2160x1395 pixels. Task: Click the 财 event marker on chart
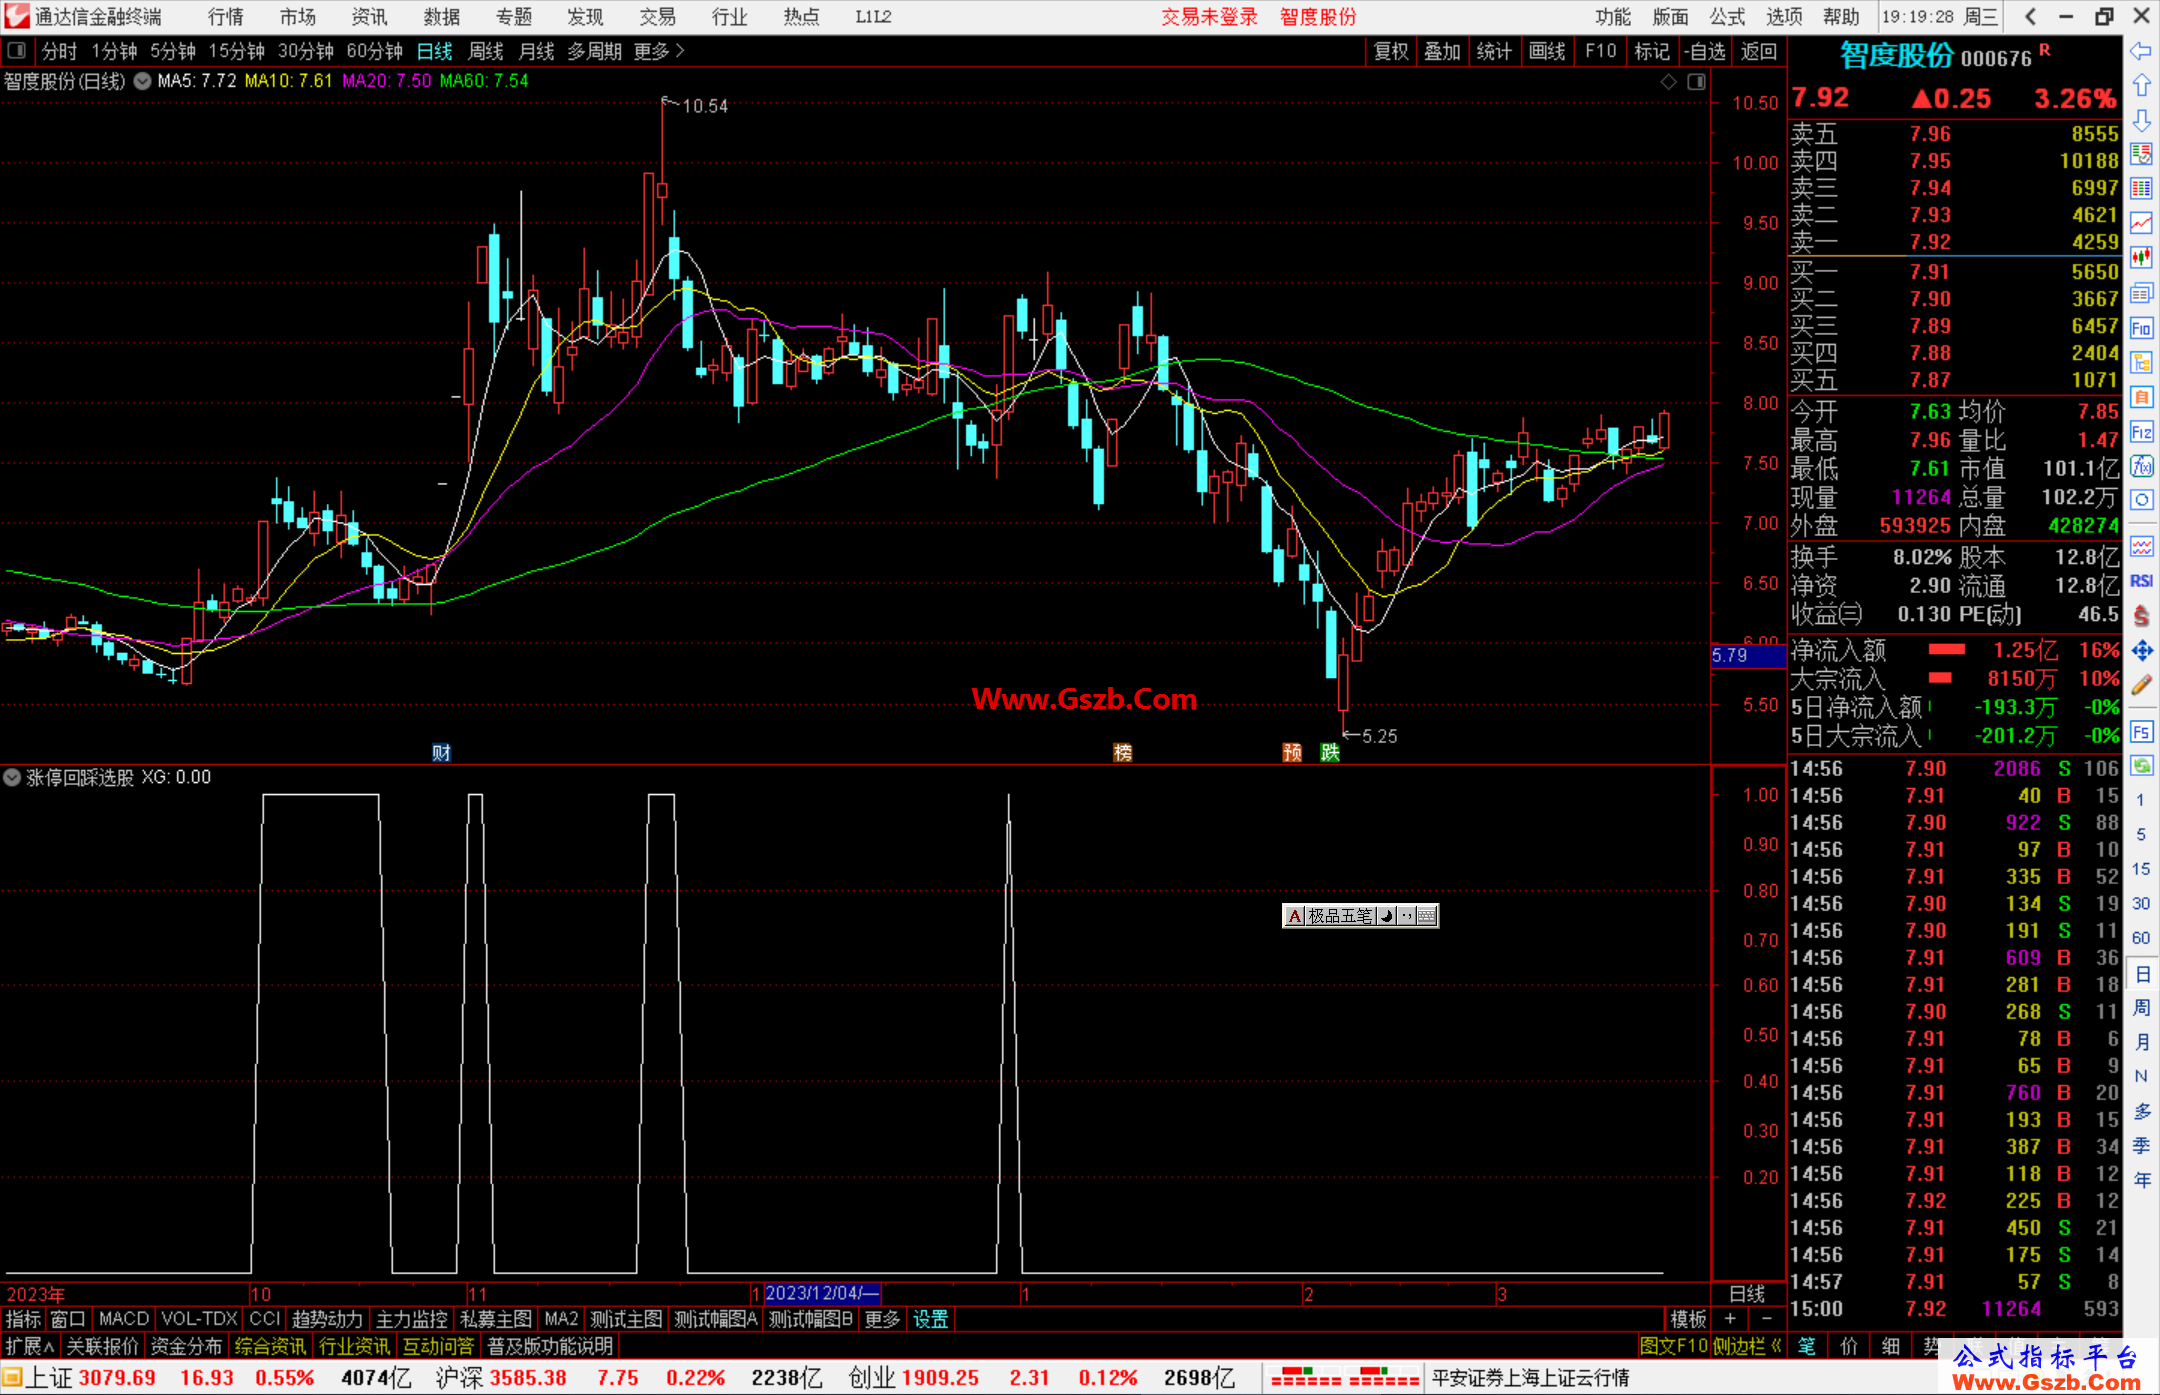[x=441, y=752]
